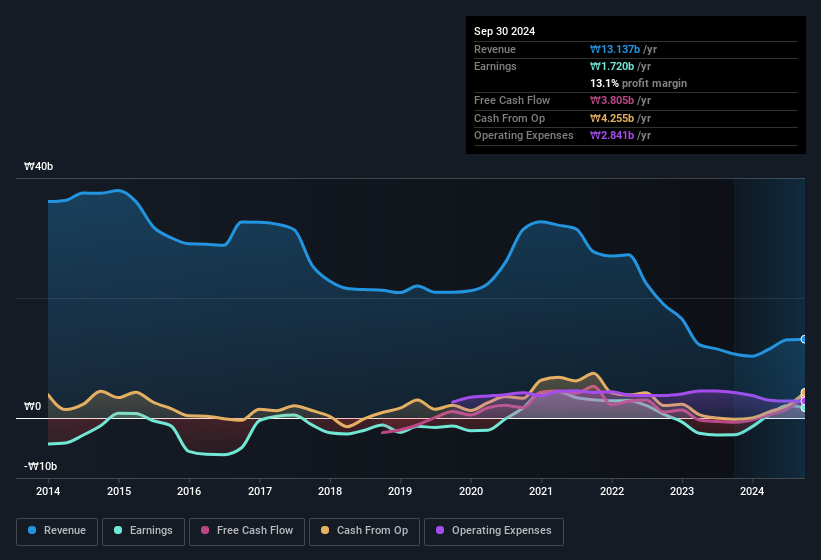Toggle the Operating Expenses legend button
The width and height of the screenshot is (821, 560).
494,531
